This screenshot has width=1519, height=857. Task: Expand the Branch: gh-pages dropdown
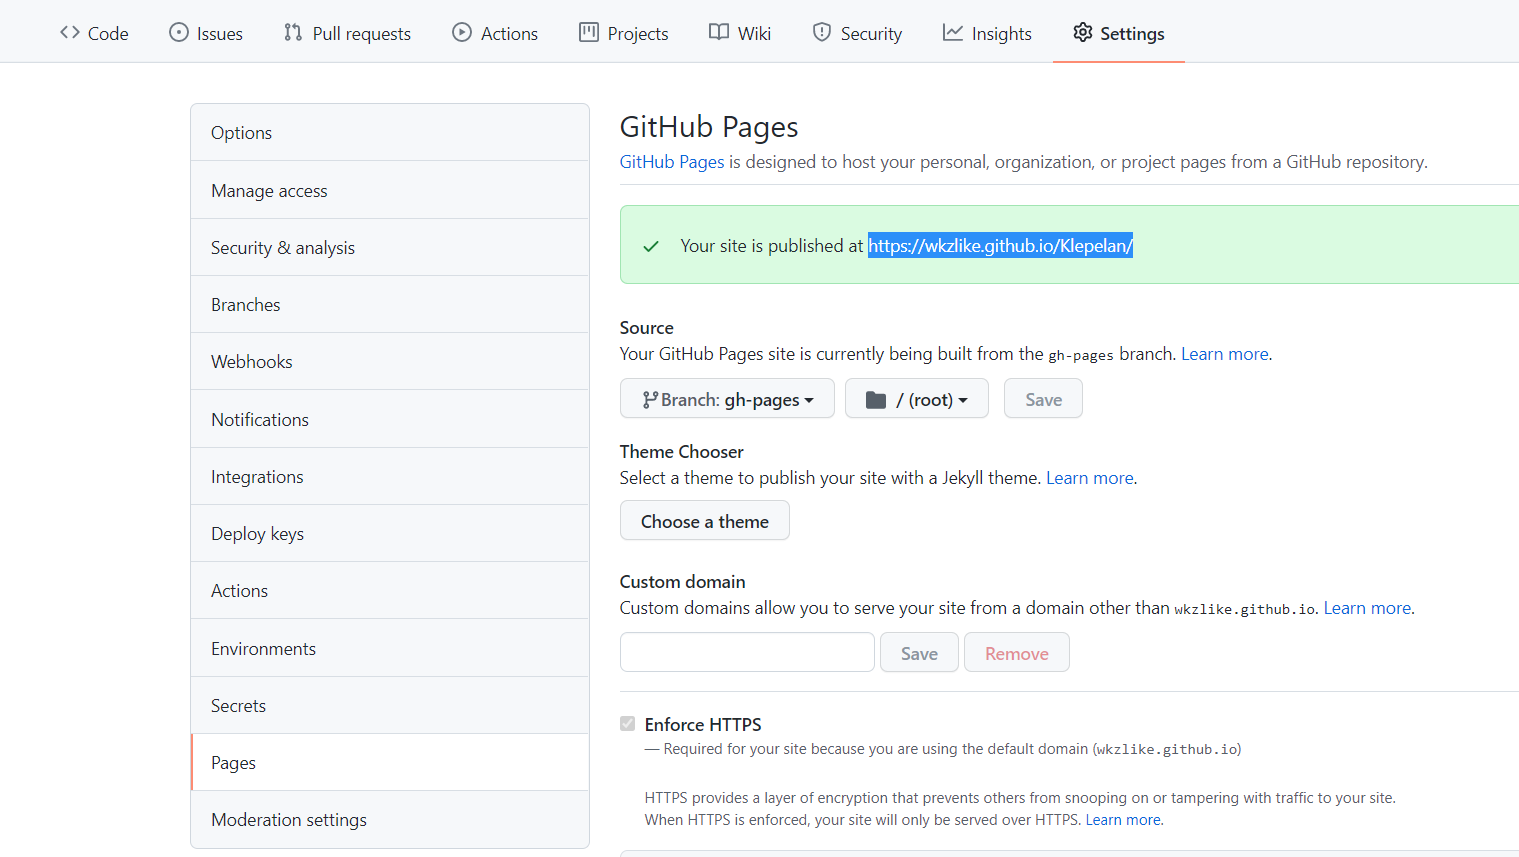pos(727,398)
